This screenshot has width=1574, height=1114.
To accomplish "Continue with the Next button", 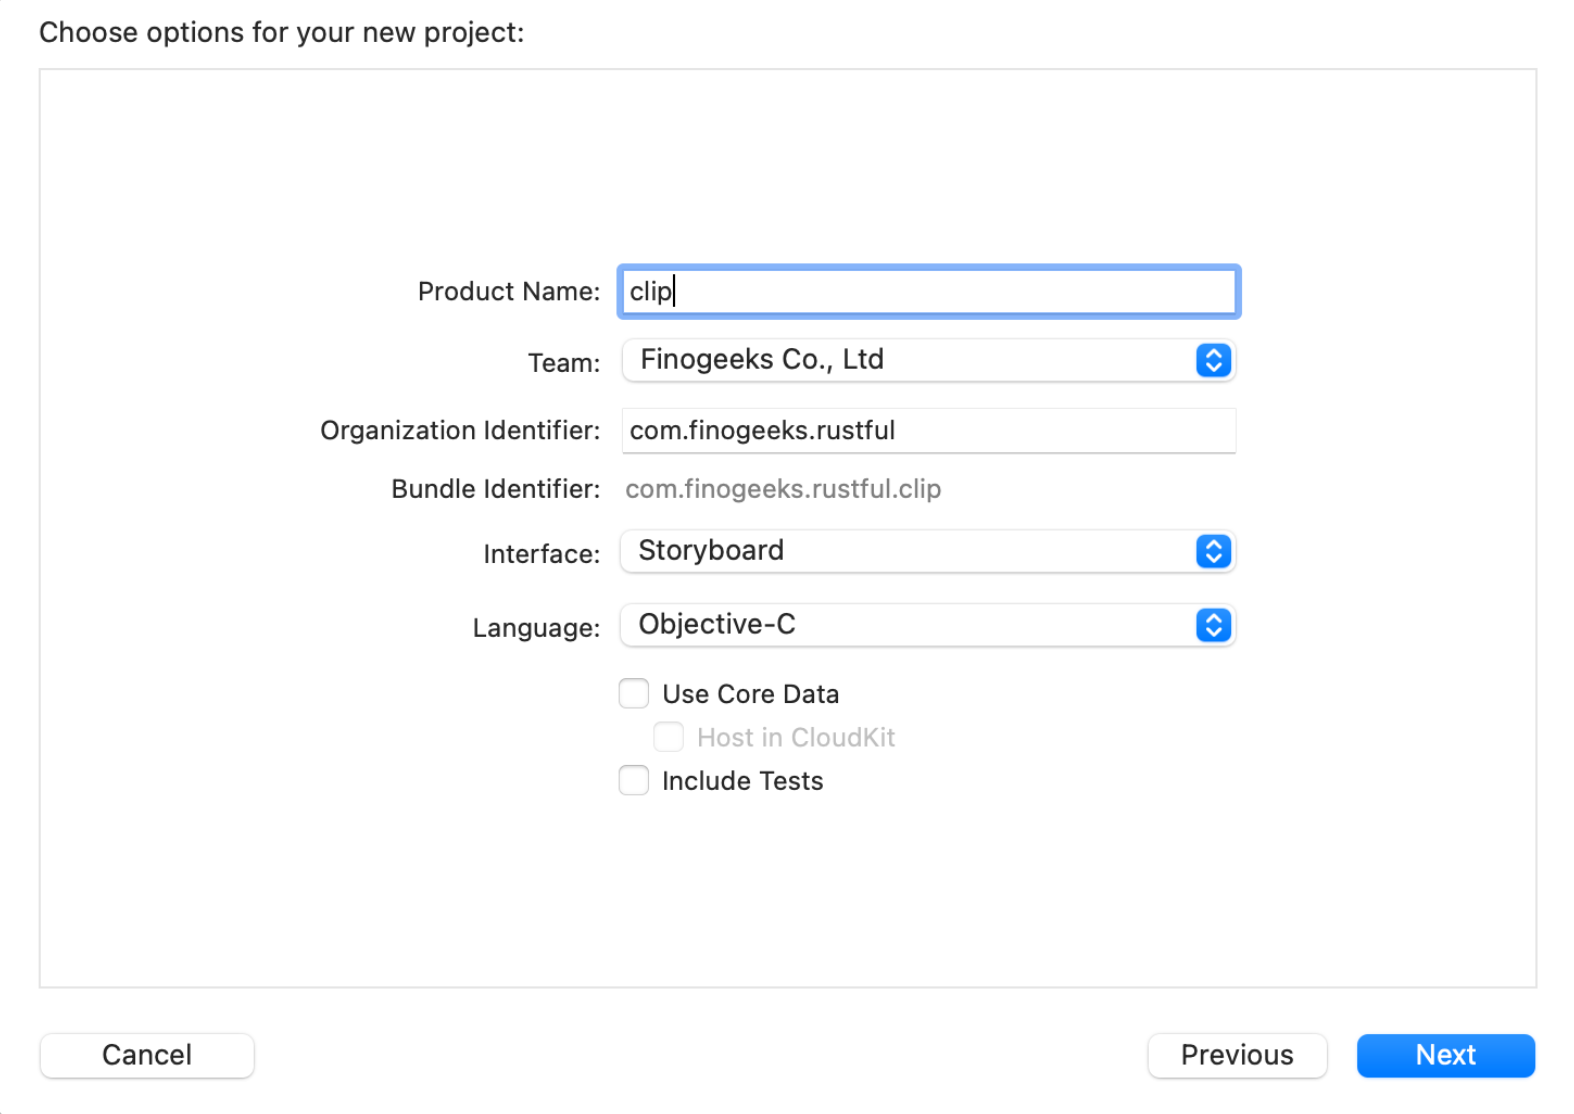I will coord(1444,1055).
